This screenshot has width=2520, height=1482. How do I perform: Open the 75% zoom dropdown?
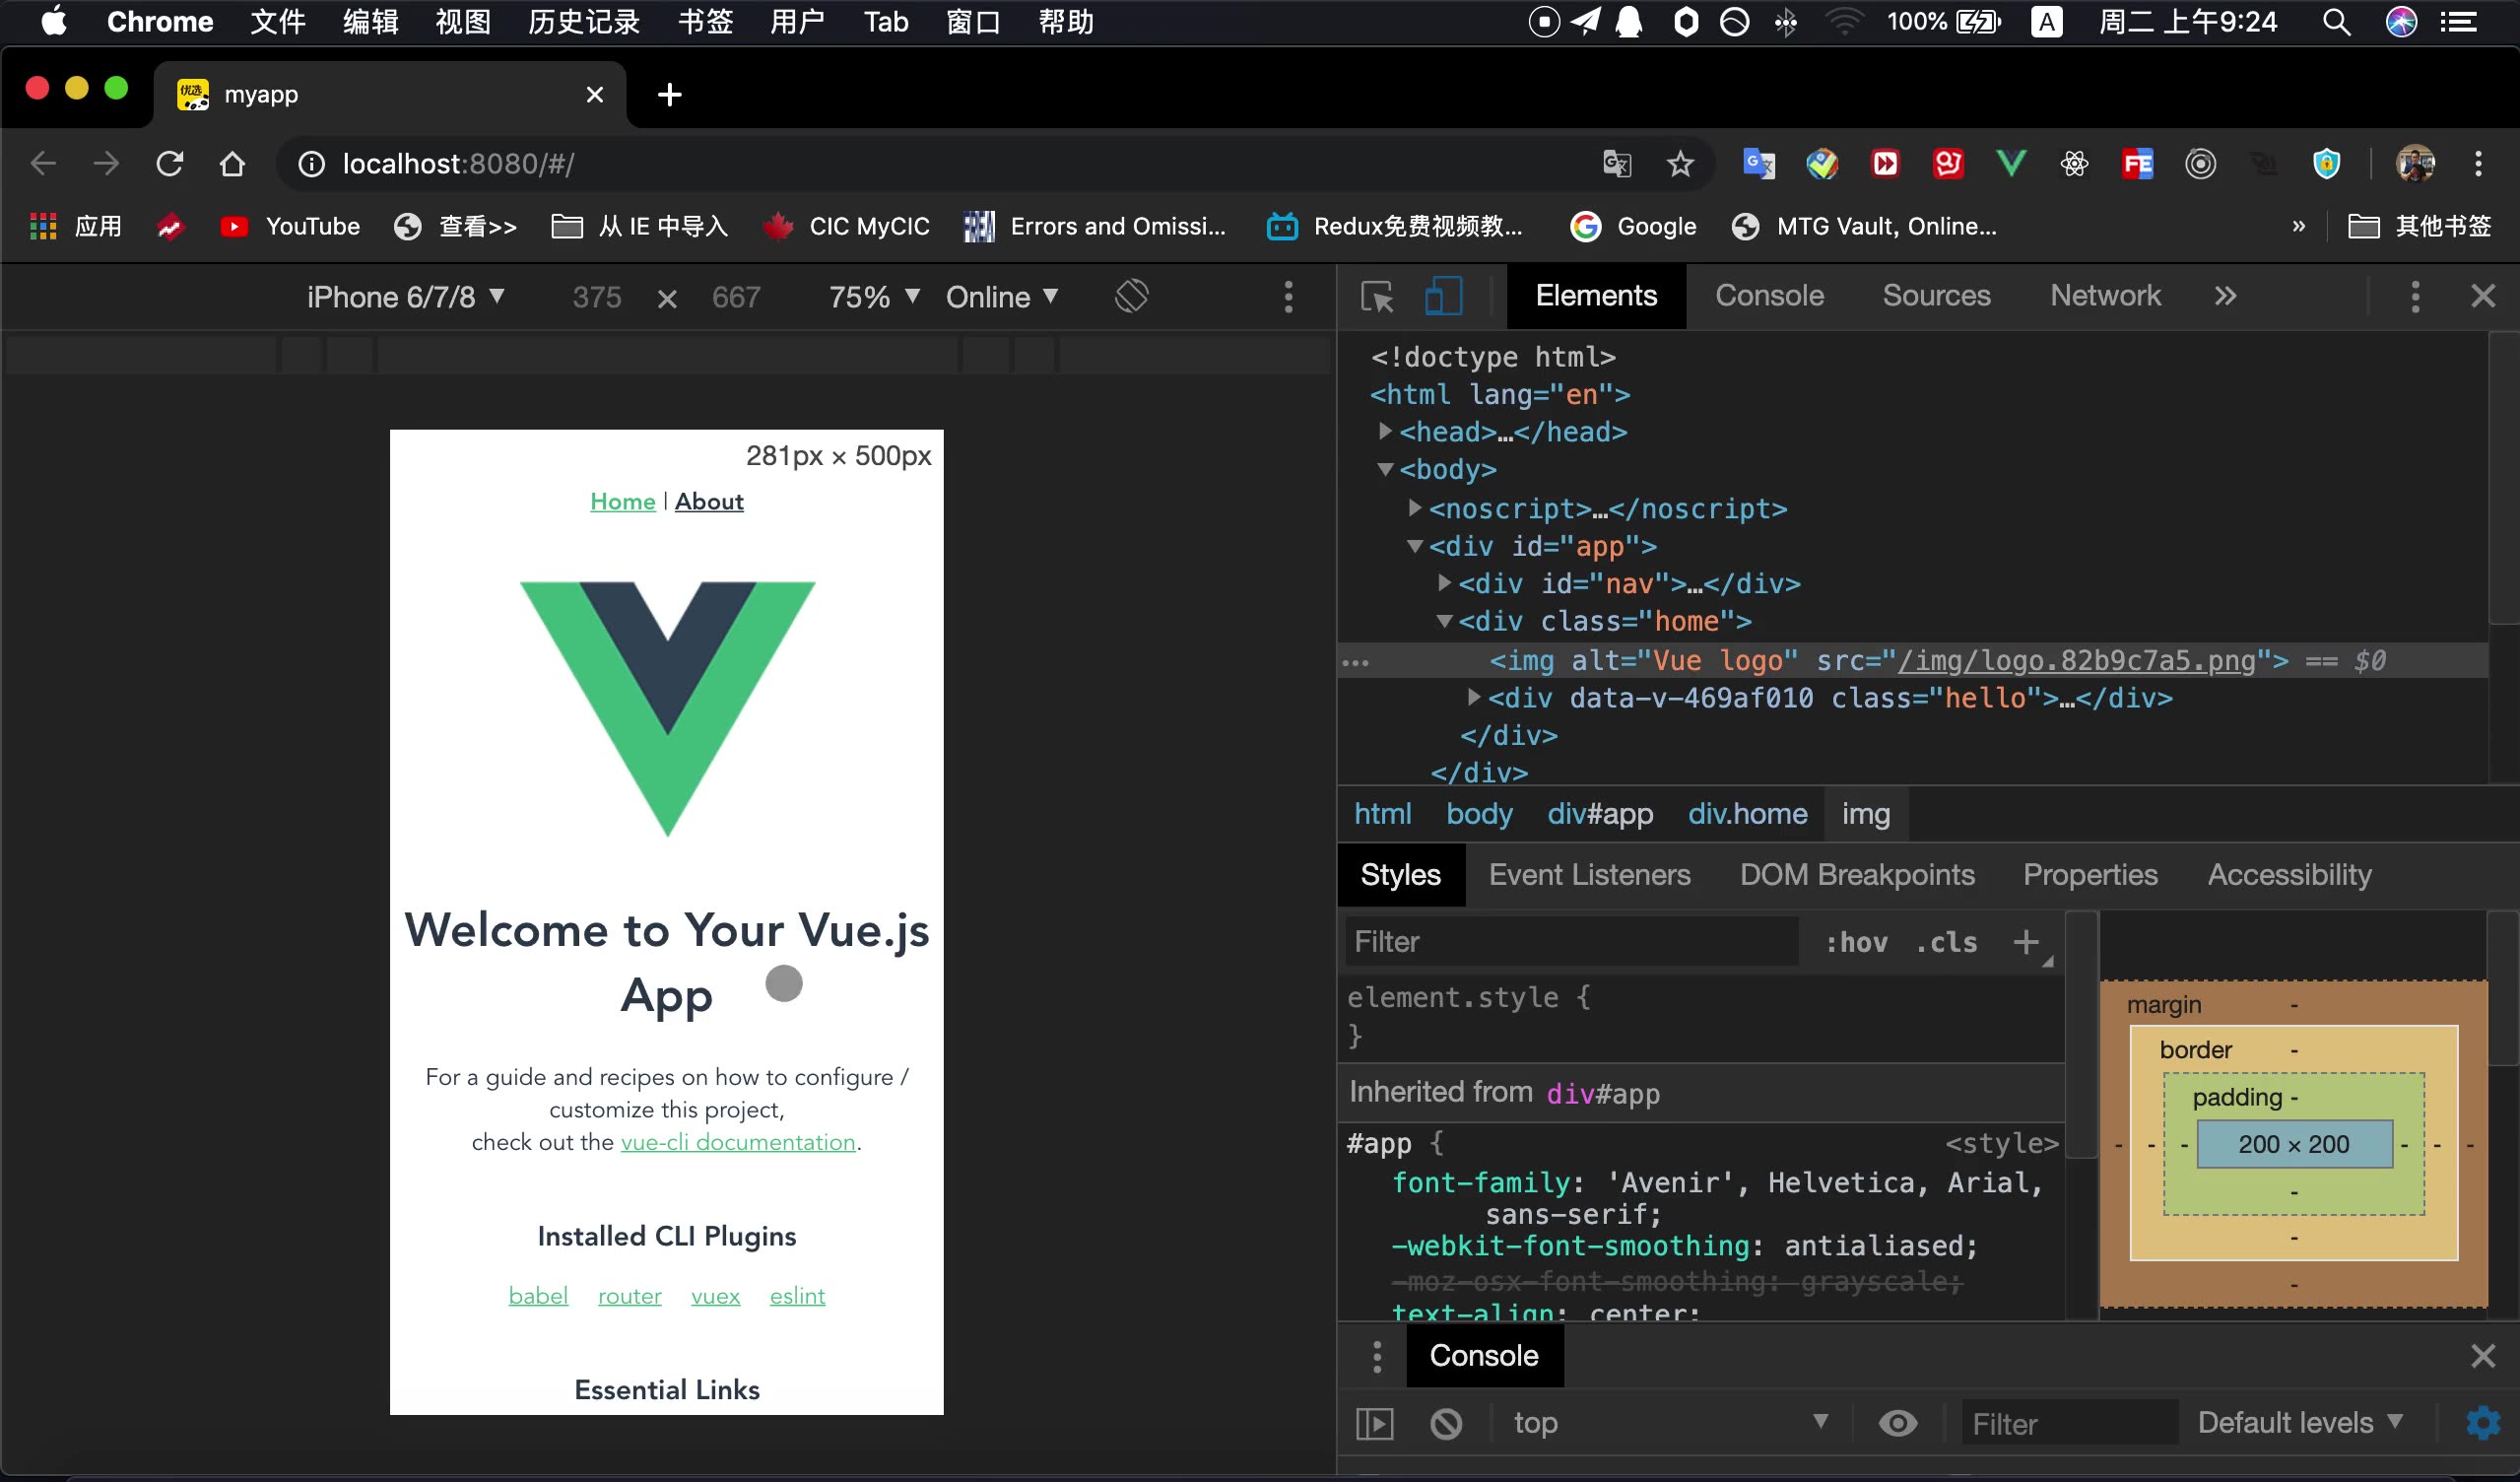(873, 297)
